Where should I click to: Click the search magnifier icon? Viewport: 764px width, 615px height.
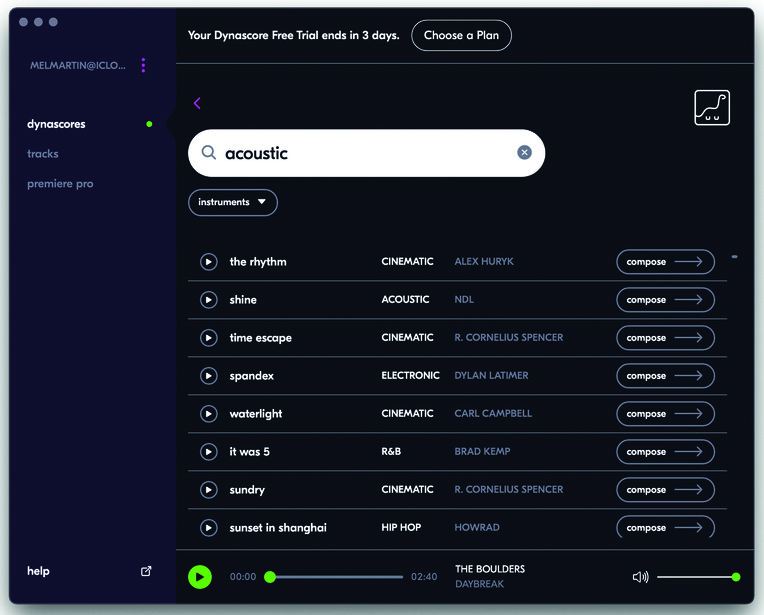point(209,153)
